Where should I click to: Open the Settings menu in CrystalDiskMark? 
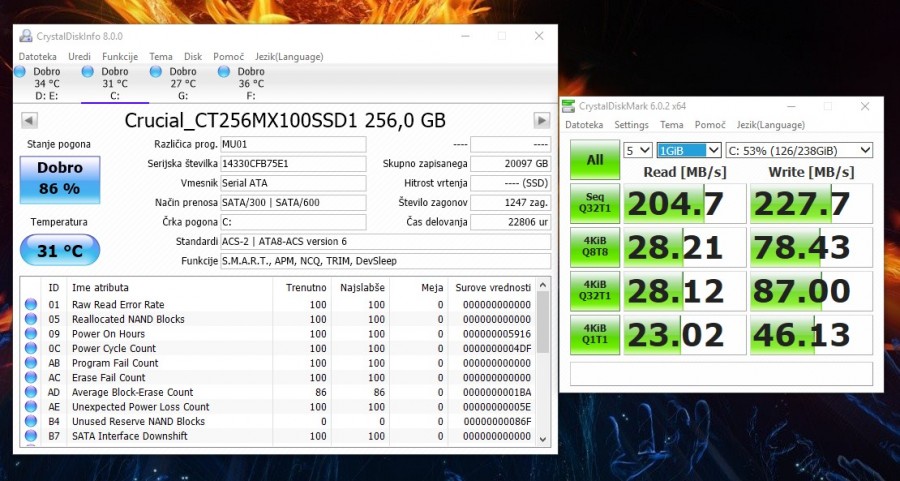(x=631, y=125)
